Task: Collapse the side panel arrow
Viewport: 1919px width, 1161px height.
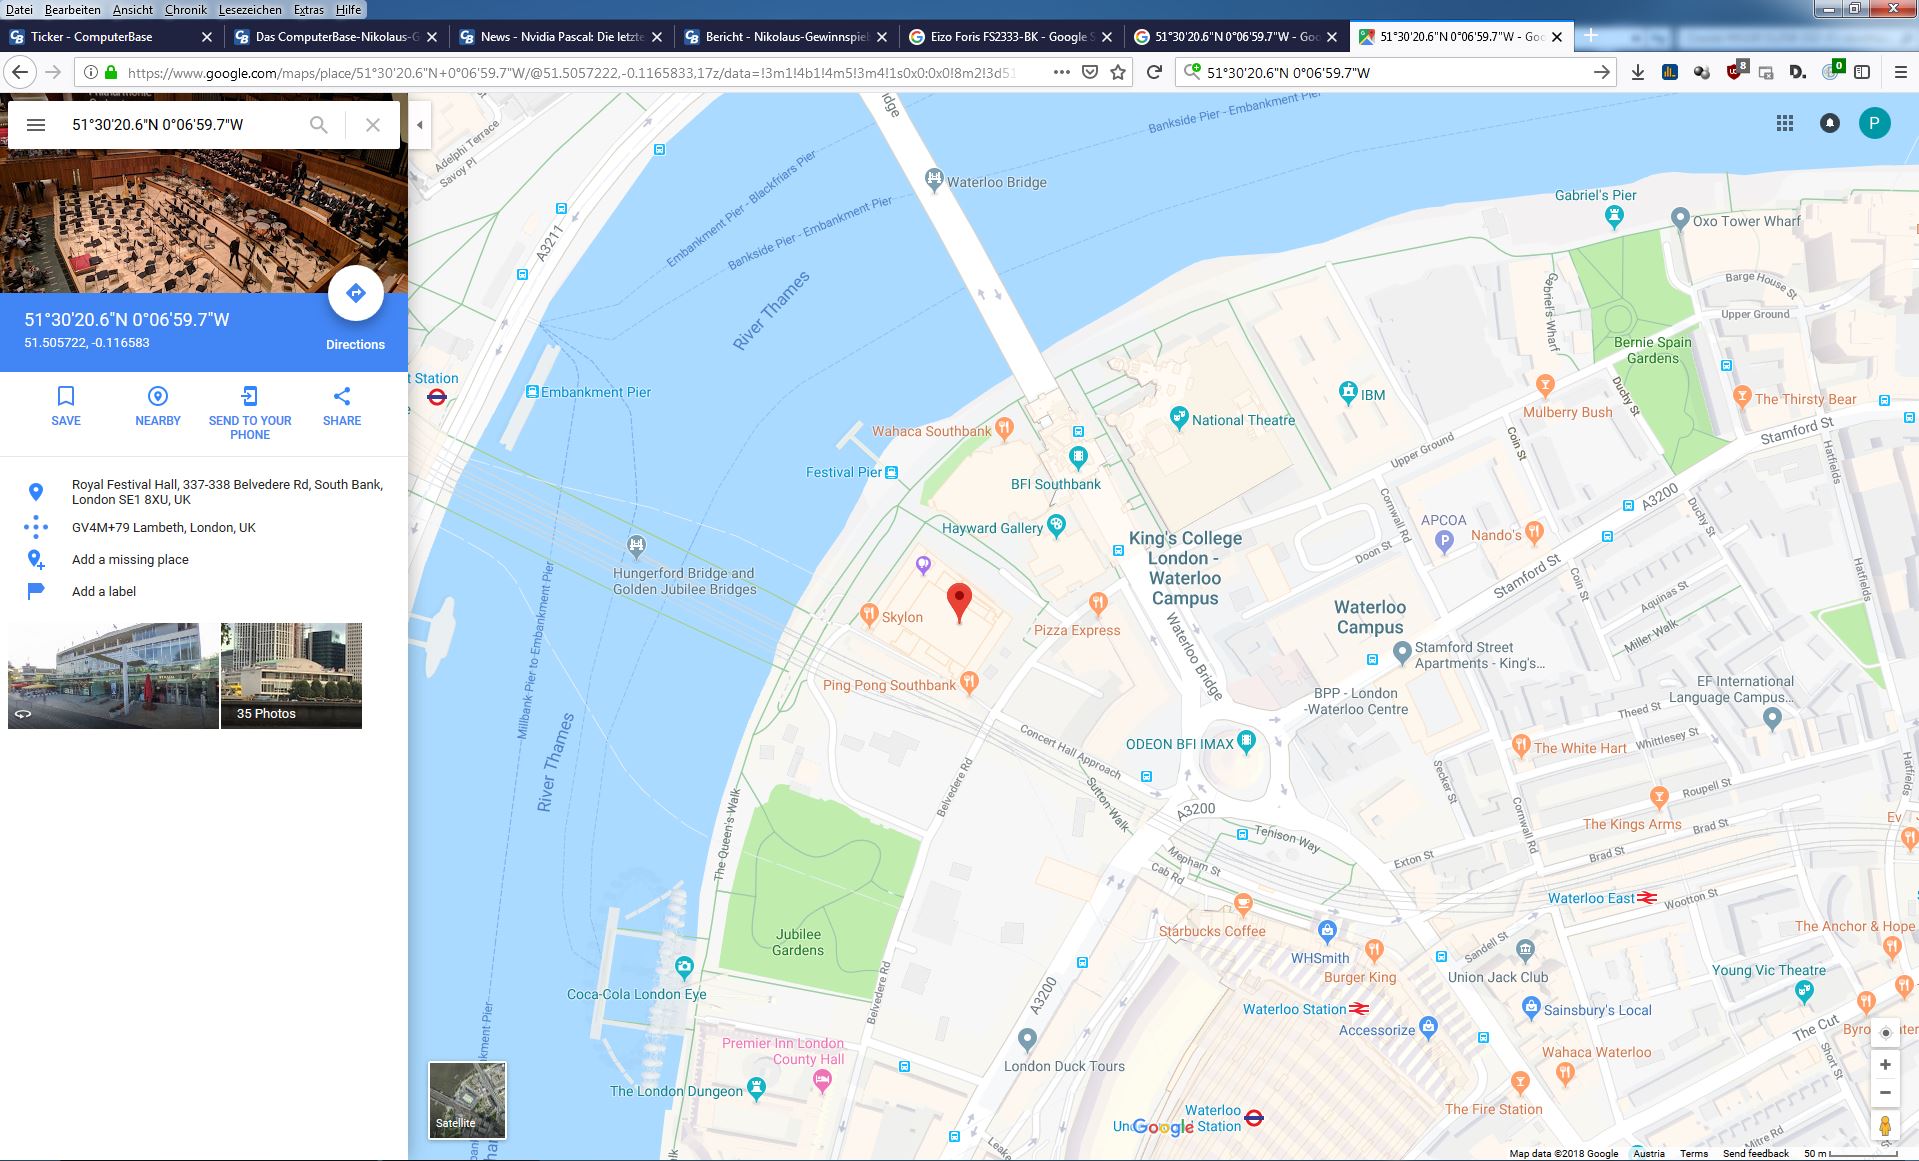Action: pos(420,125)
